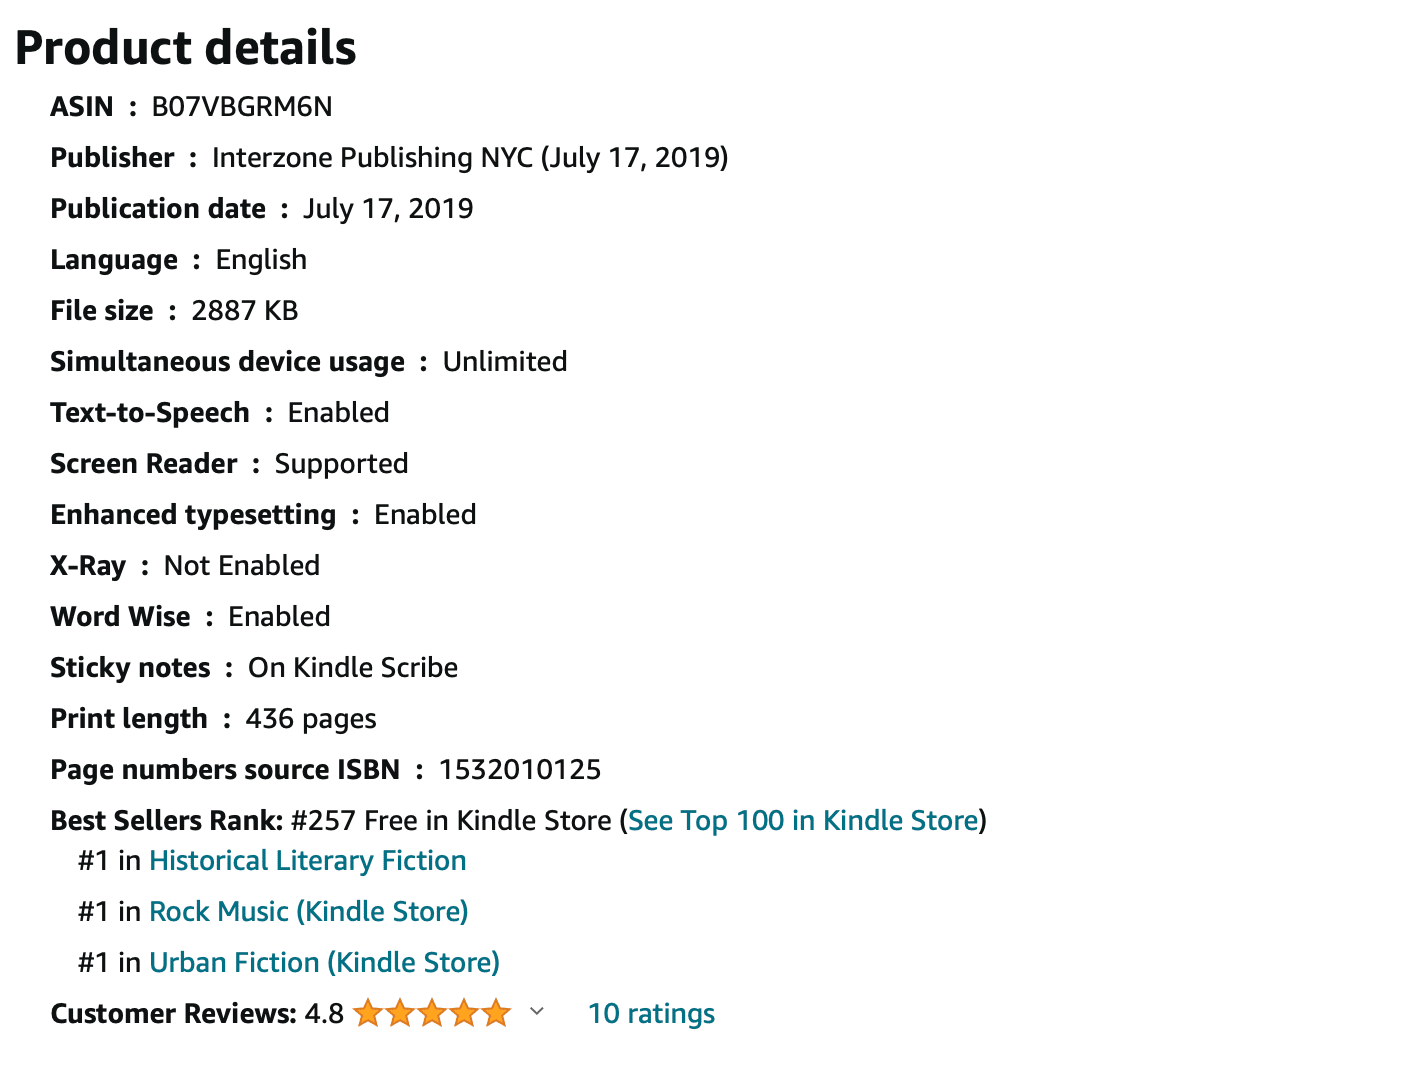The image size is (1406, 1084).
Task: Click the Interzone Publishing NYC publisher text
Action: [372, 157]
